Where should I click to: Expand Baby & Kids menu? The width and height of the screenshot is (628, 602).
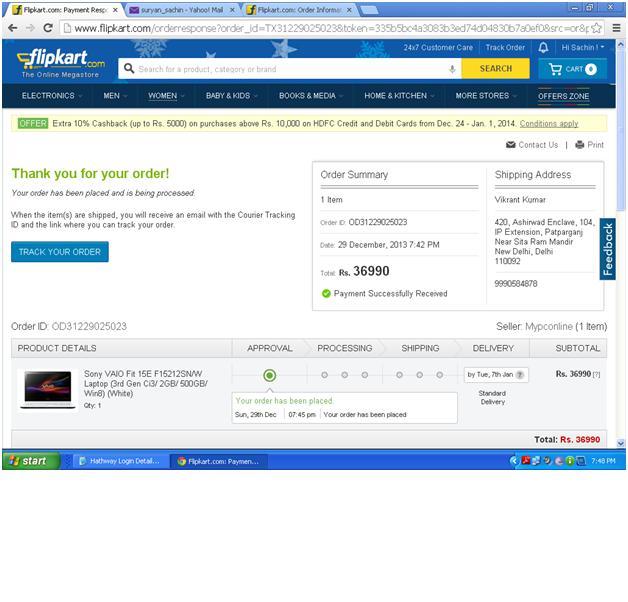[x=231, y=96]
